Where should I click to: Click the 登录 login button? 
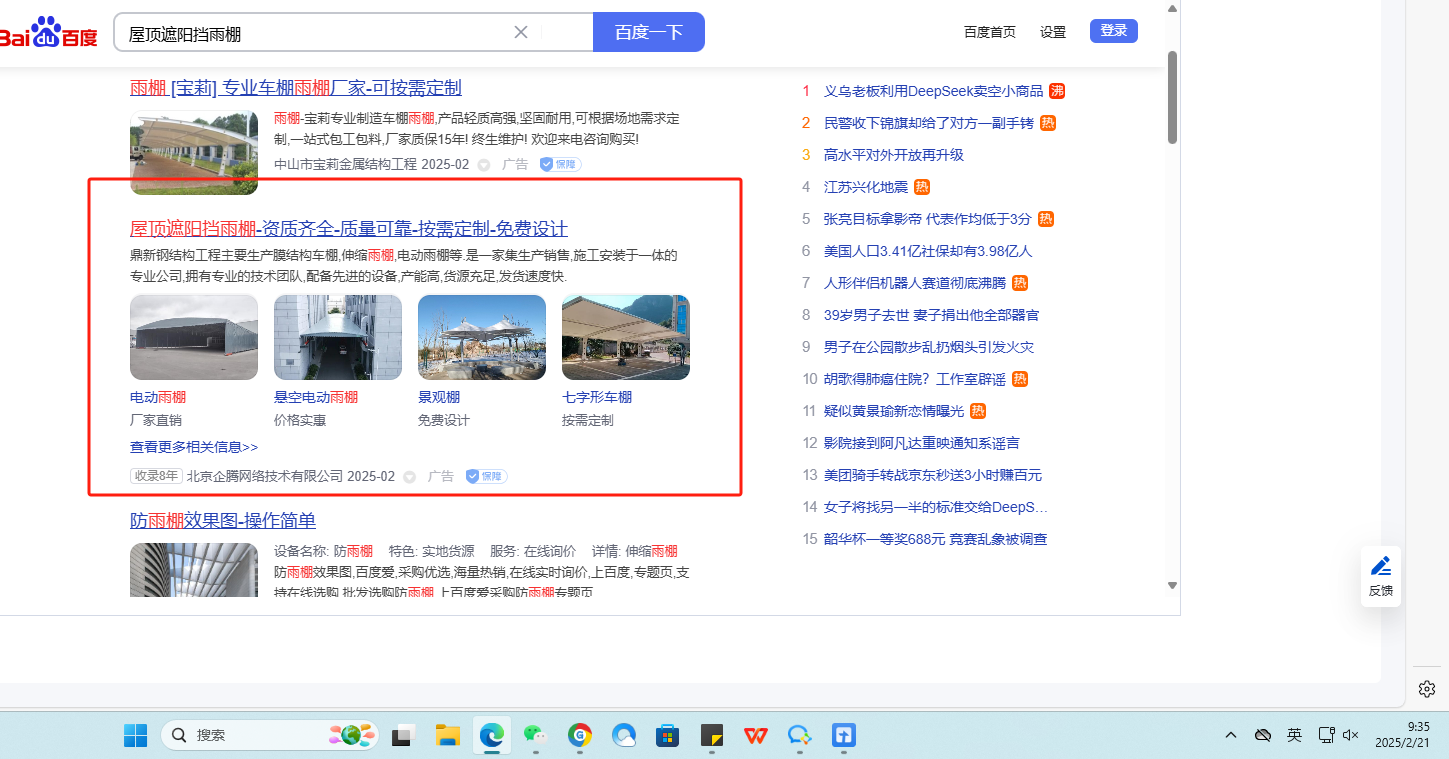pos(1113,31)
